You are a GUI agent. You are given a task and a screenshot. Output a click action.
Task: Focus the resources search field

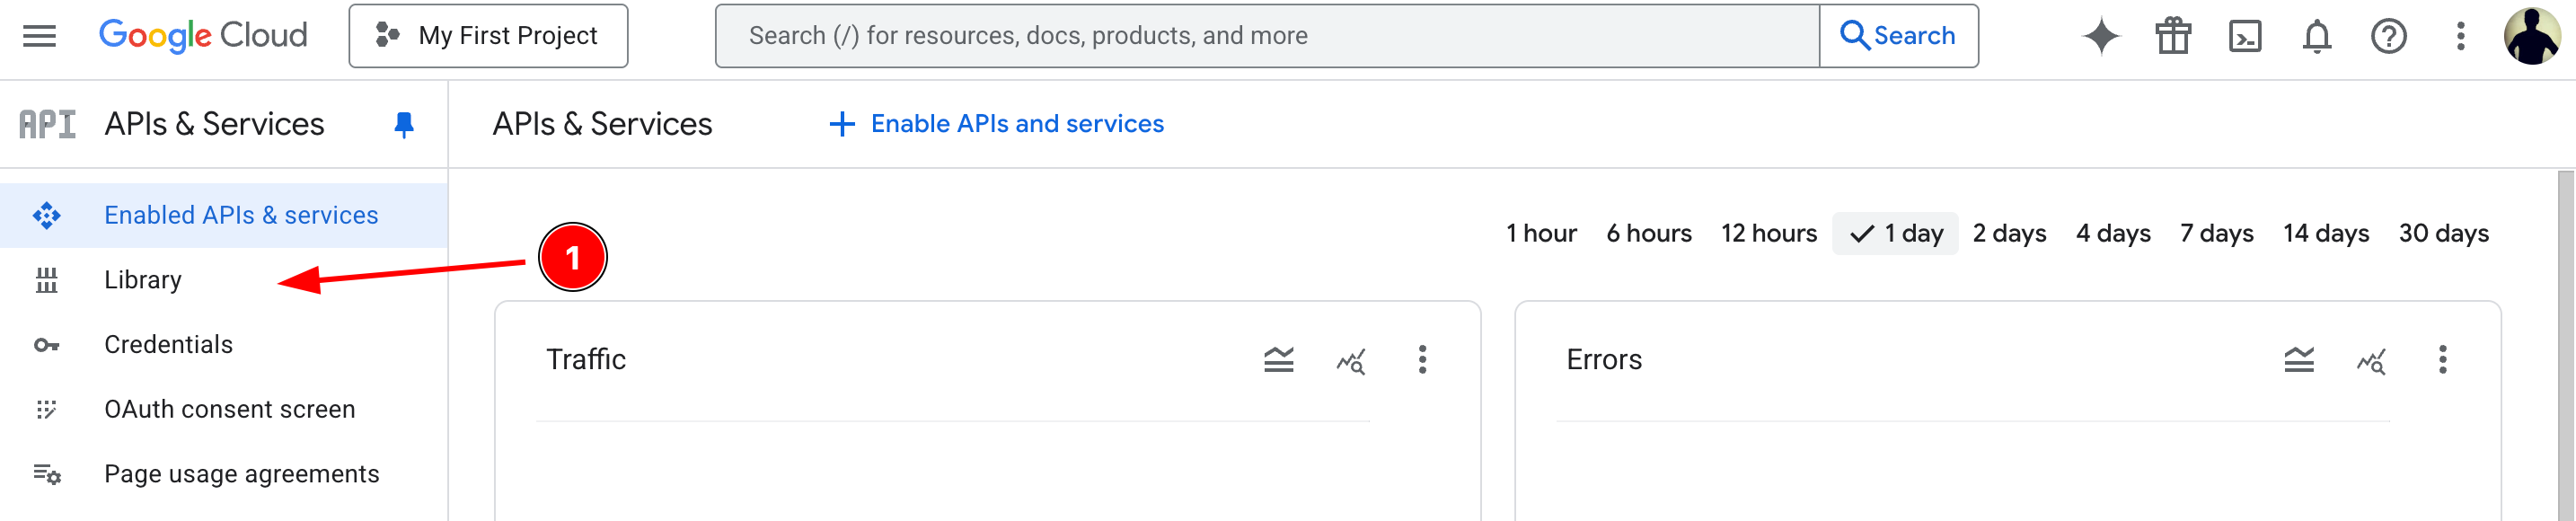pos(1267,36)
